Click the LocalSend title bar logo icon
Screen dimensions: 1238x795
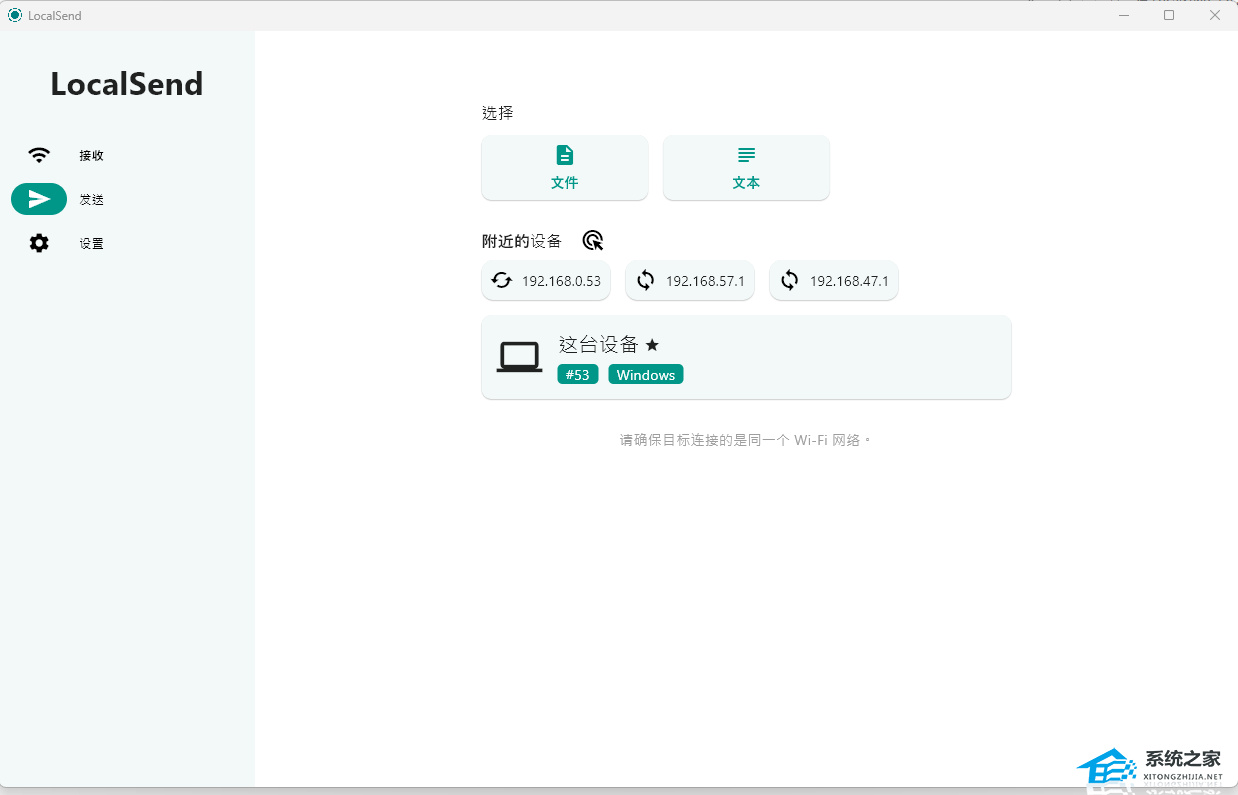(15, 15)
